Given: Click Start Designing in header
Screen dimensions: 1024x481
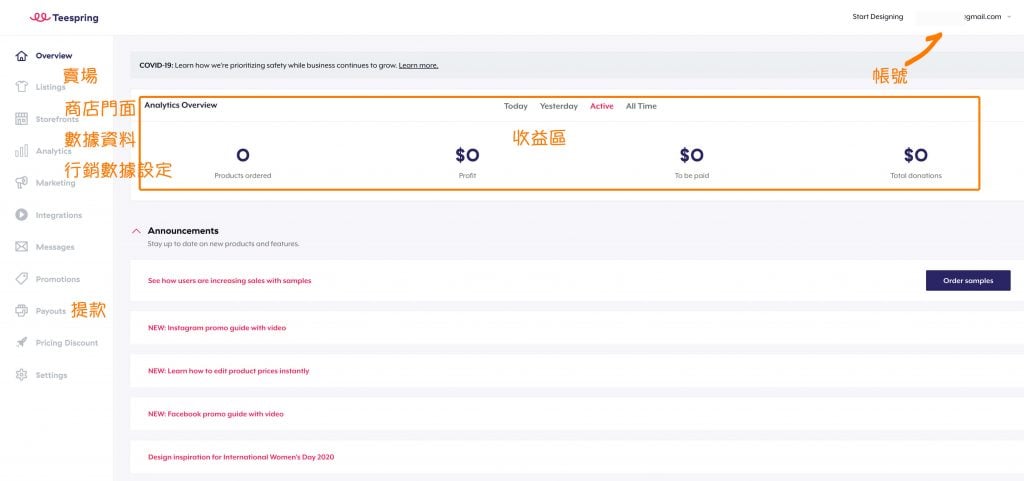Looking at the screenshot, I should coord(878,17).
